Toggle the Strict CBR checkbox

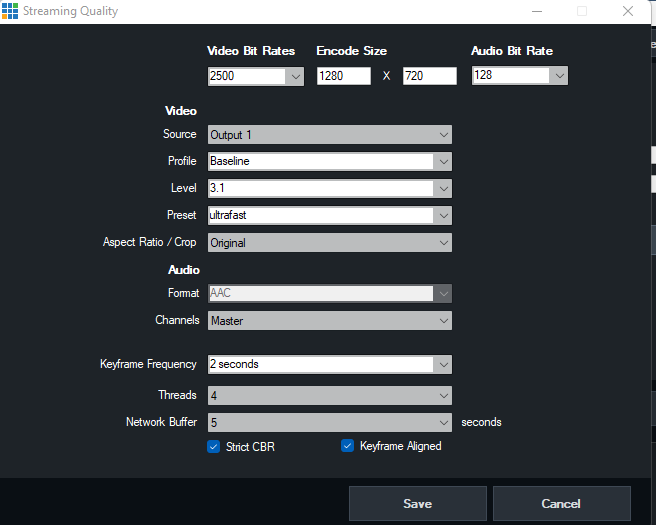pyautogui.click(x=213, y=447)
